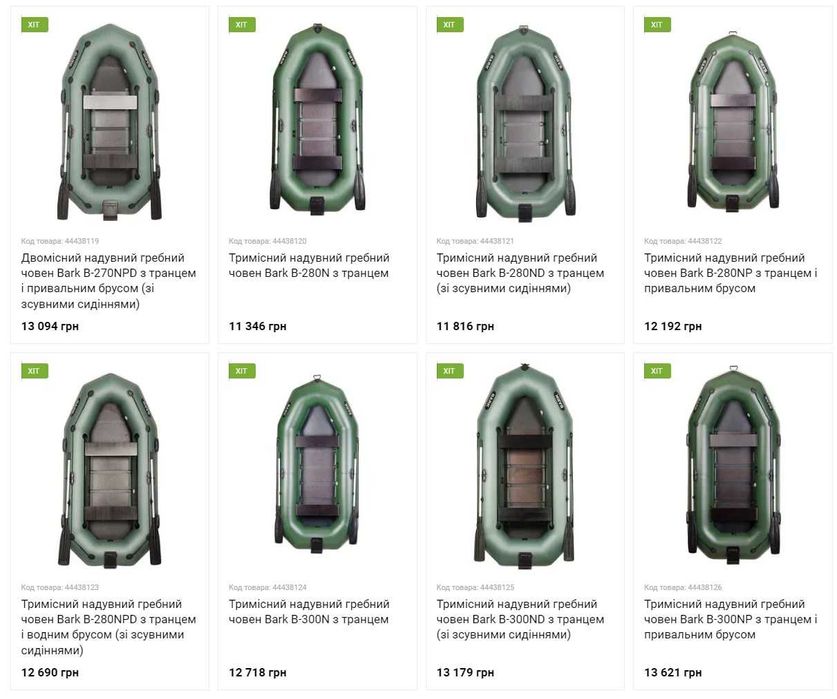Open the Bark B-300ND title link
837x699 pixels.
click(x=520, y=619)
